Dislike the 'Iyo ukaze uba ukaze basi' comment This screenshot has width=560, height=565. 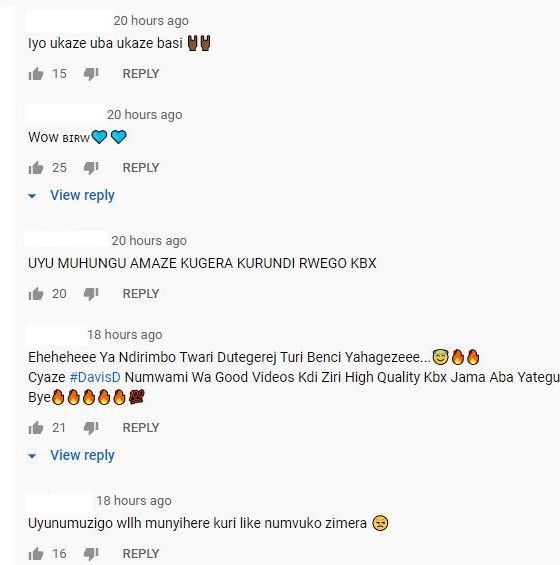[91, 74]
